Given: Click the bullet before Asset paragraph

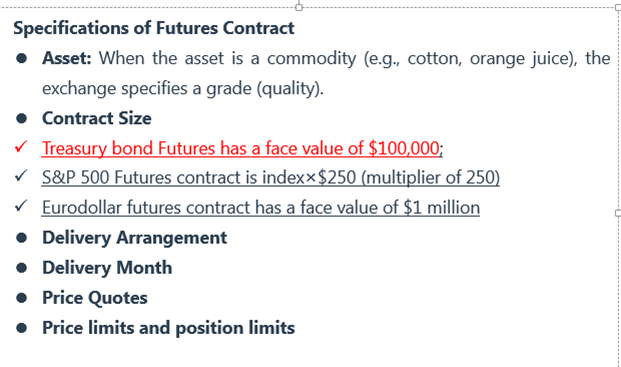Looking at the screenshot, I should coord(21,59).
